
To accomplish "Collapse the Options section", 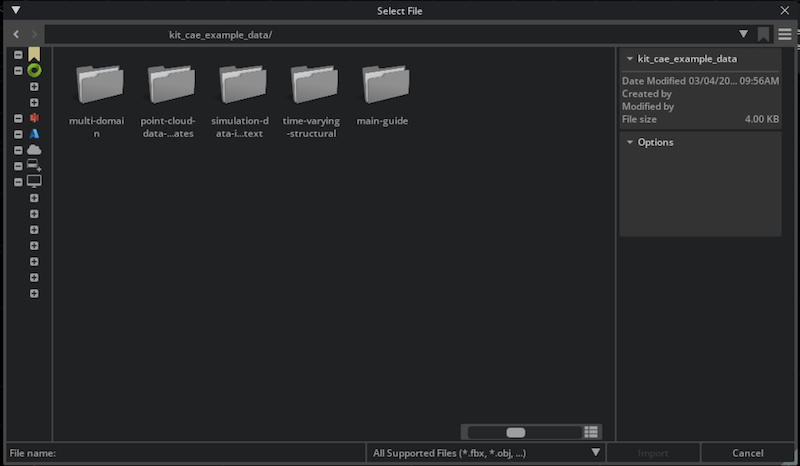I will [630, 142].
